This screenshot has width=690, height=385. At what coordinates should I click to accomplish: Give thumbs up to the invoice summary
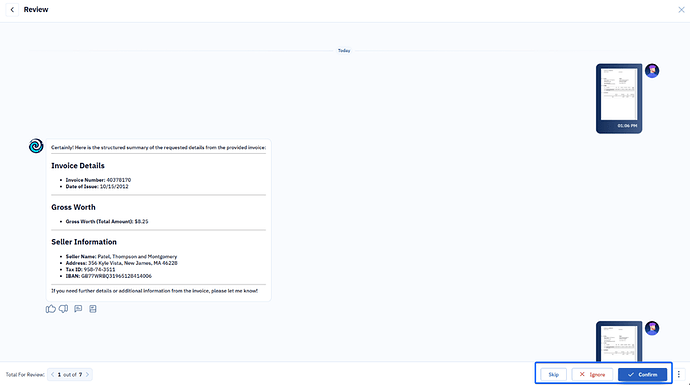point(51,309)
